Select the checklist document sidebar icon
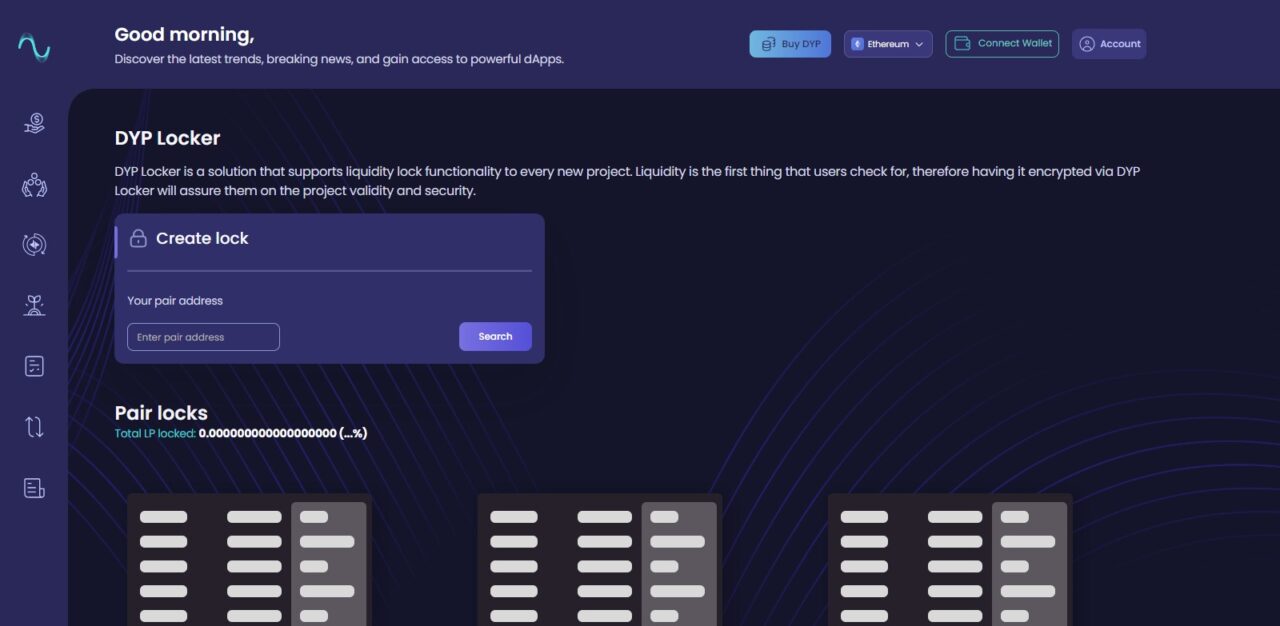 click(x=34, y=366)
